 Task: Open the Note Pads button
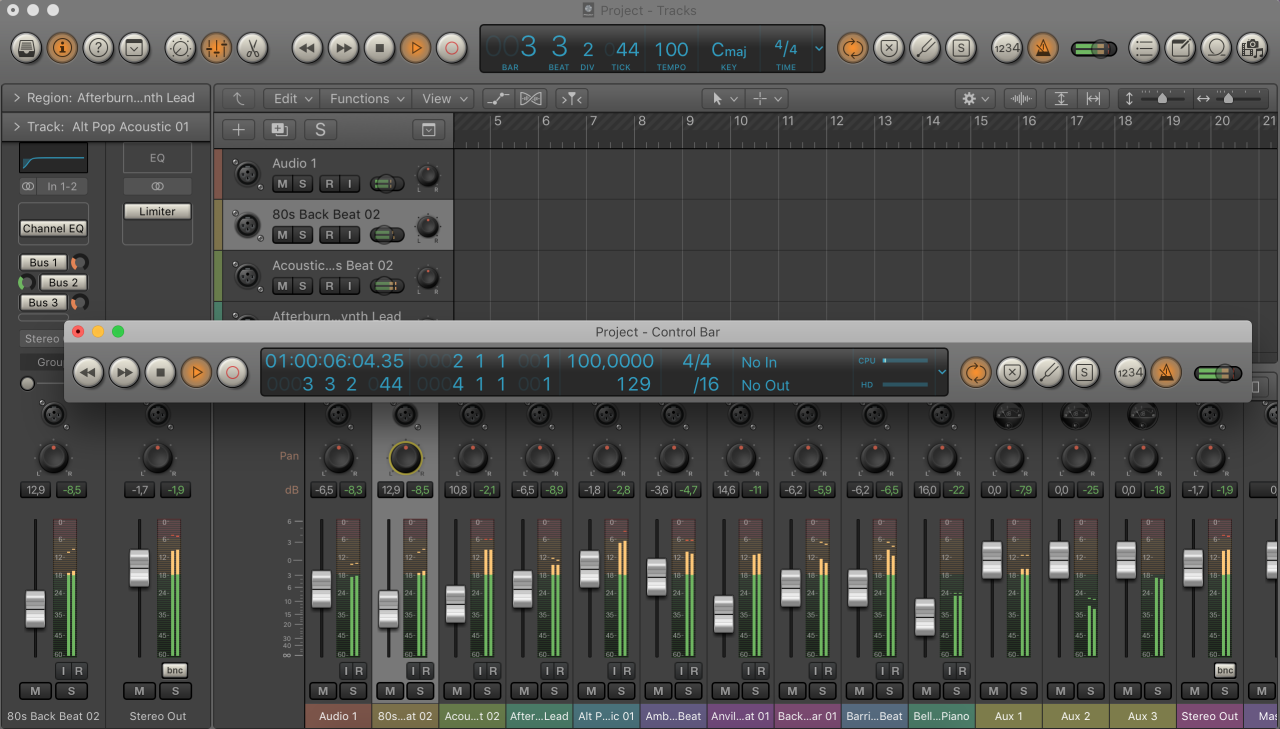pos(1180,47)
